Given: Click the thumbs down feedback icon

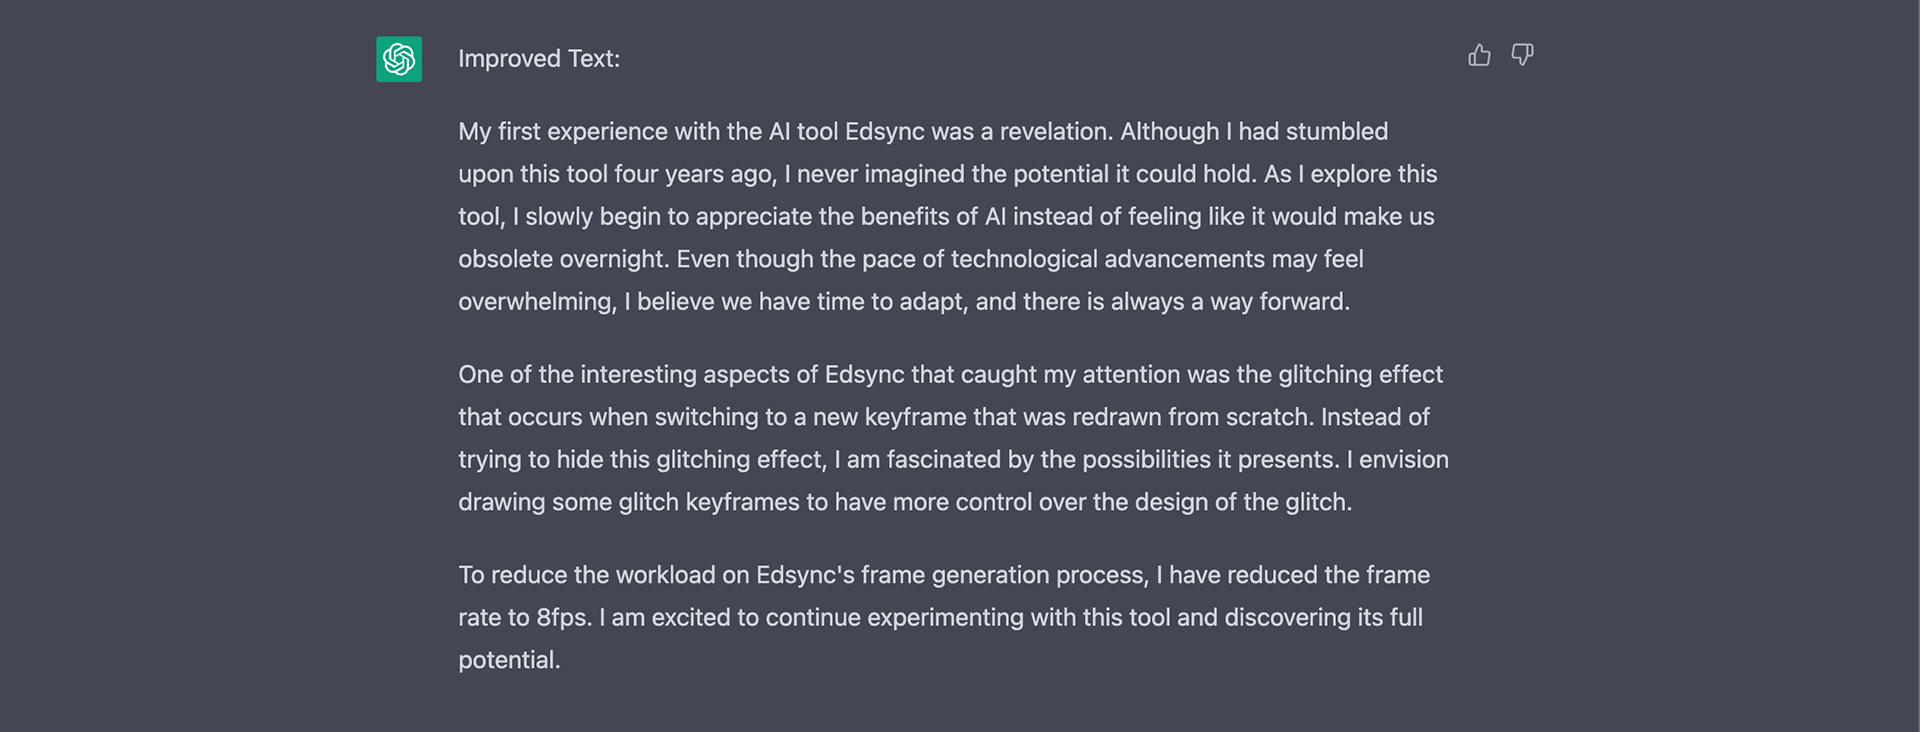Looking at the screenshot, I should [x=1522, y=55].
